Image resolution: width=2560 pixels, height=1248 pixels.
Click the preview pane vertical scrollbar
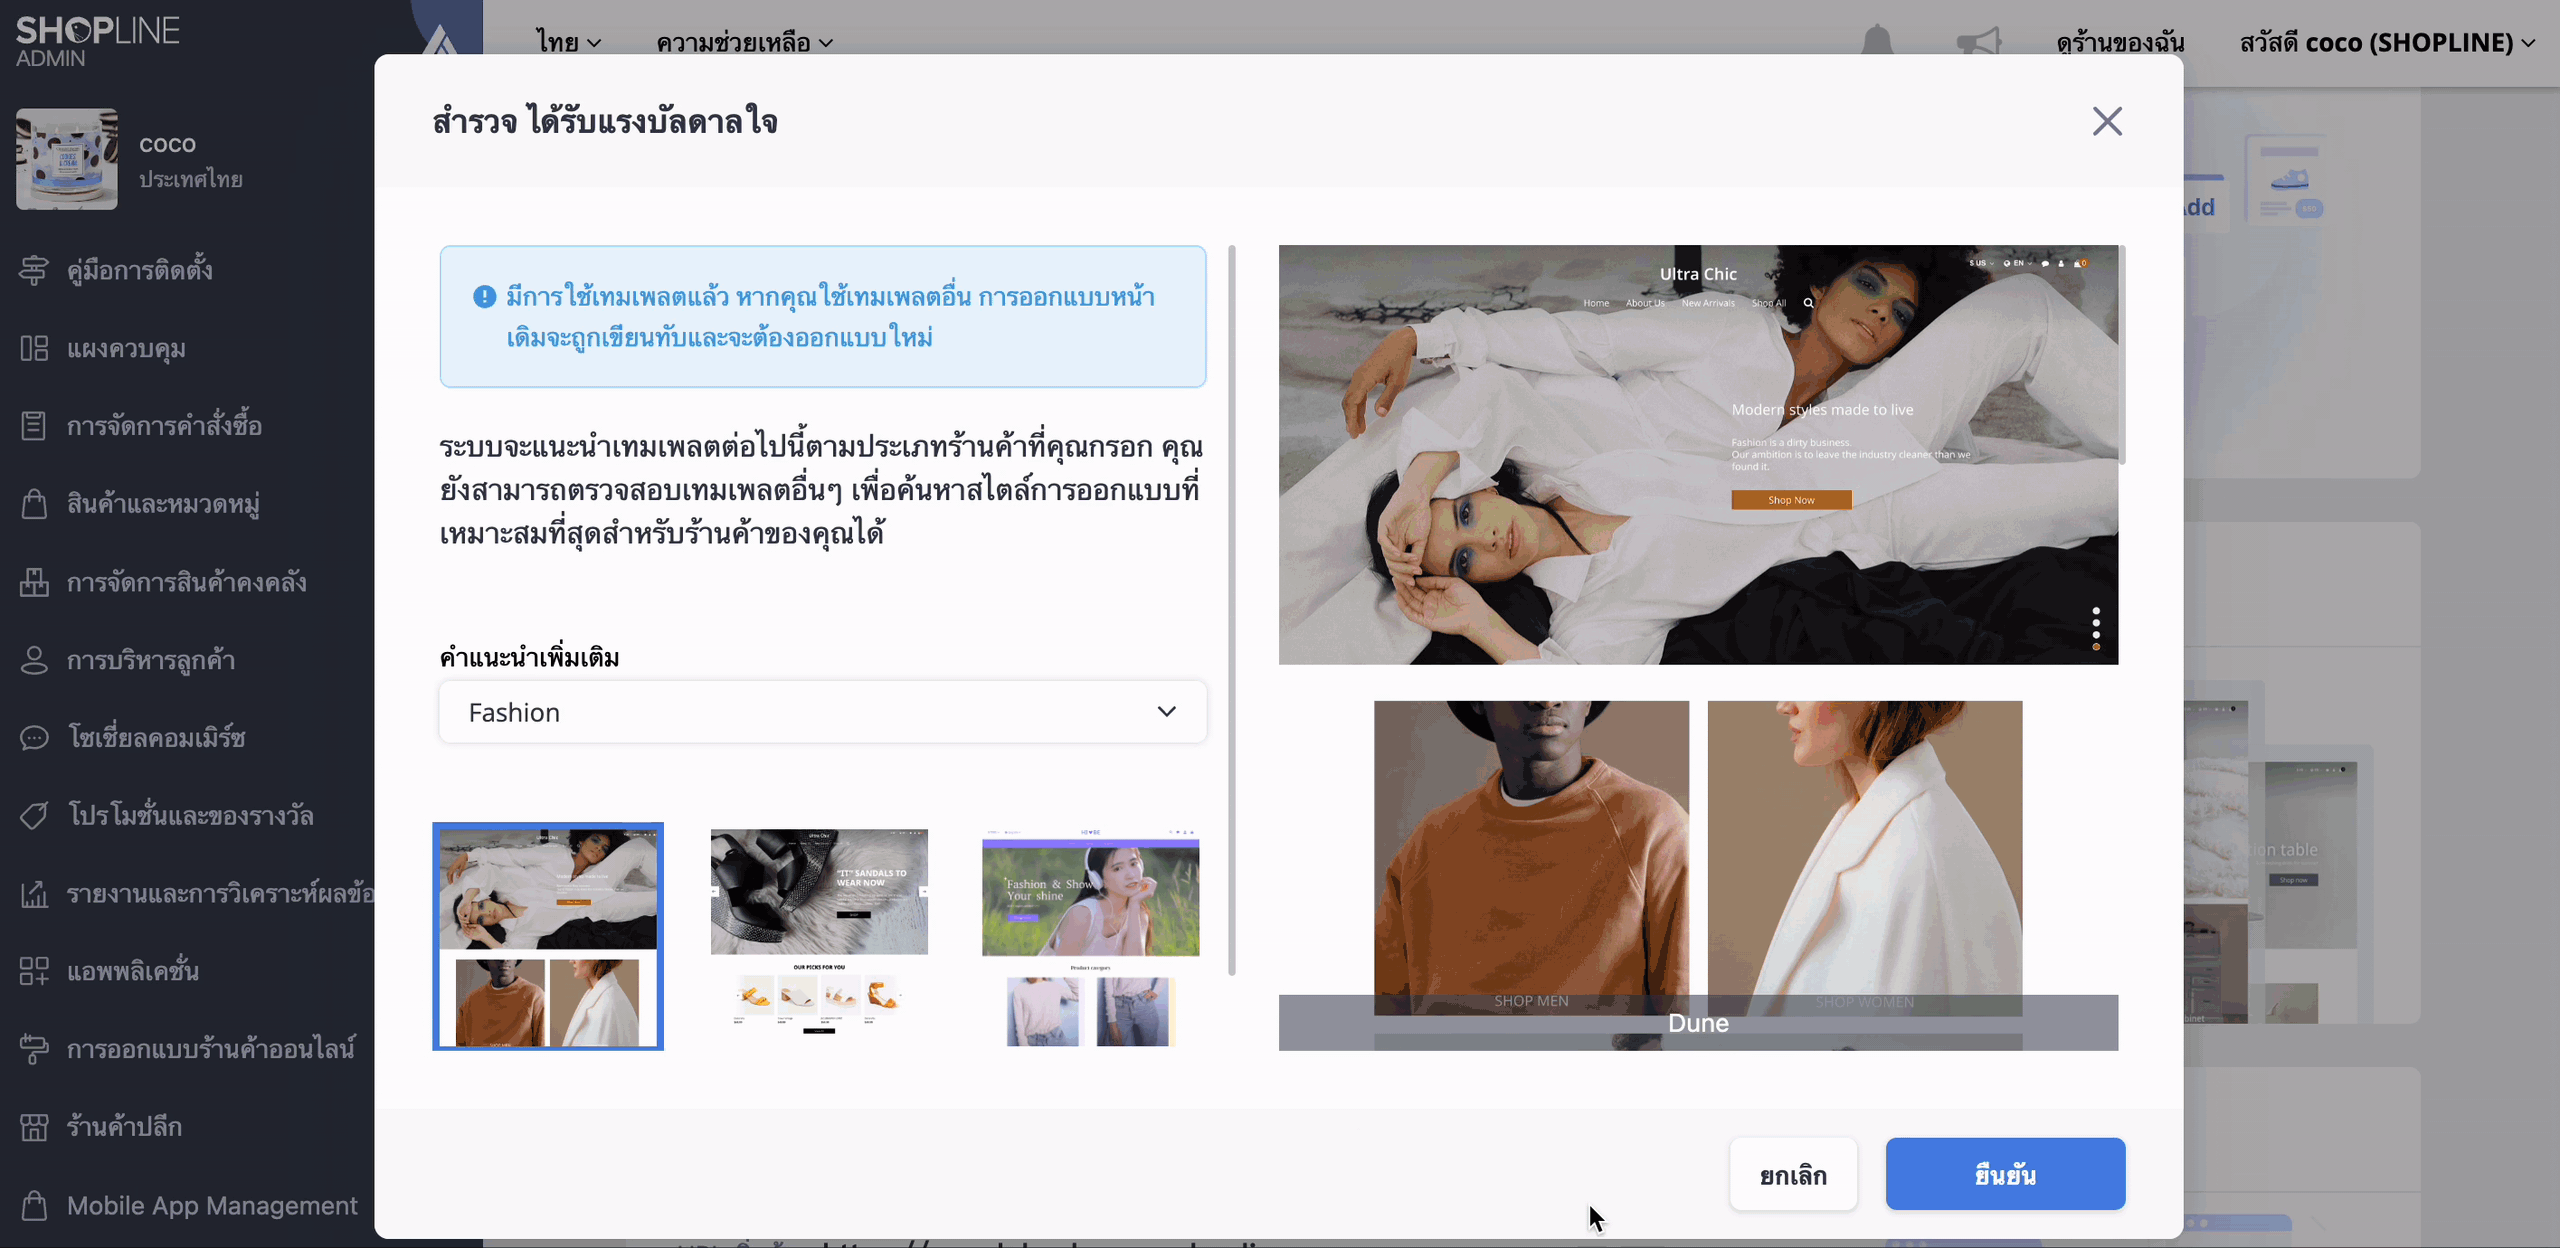2122,355
